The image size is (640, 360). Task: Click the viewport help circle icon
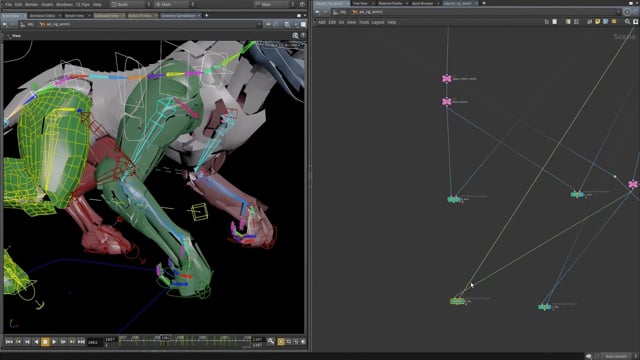pyautogui.click(x=303, y=36)
